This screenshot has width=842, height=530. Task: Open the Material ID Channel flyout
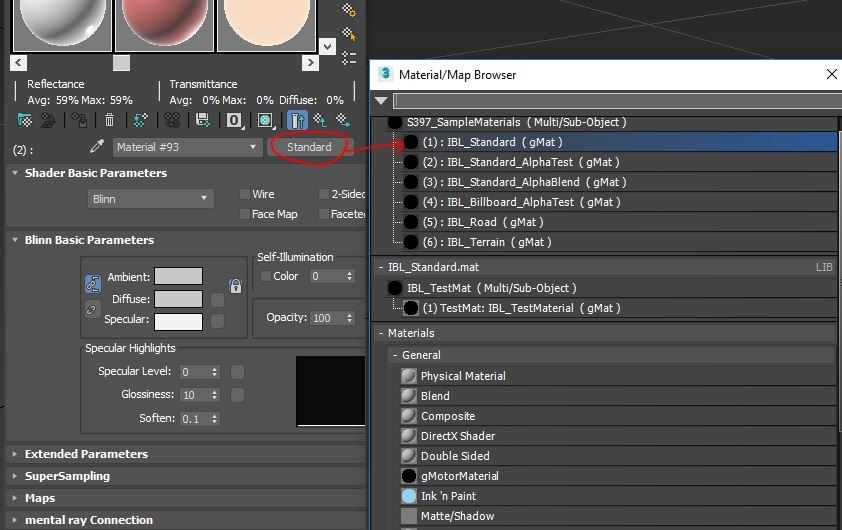pyautogui.click(x=234, y=120)
